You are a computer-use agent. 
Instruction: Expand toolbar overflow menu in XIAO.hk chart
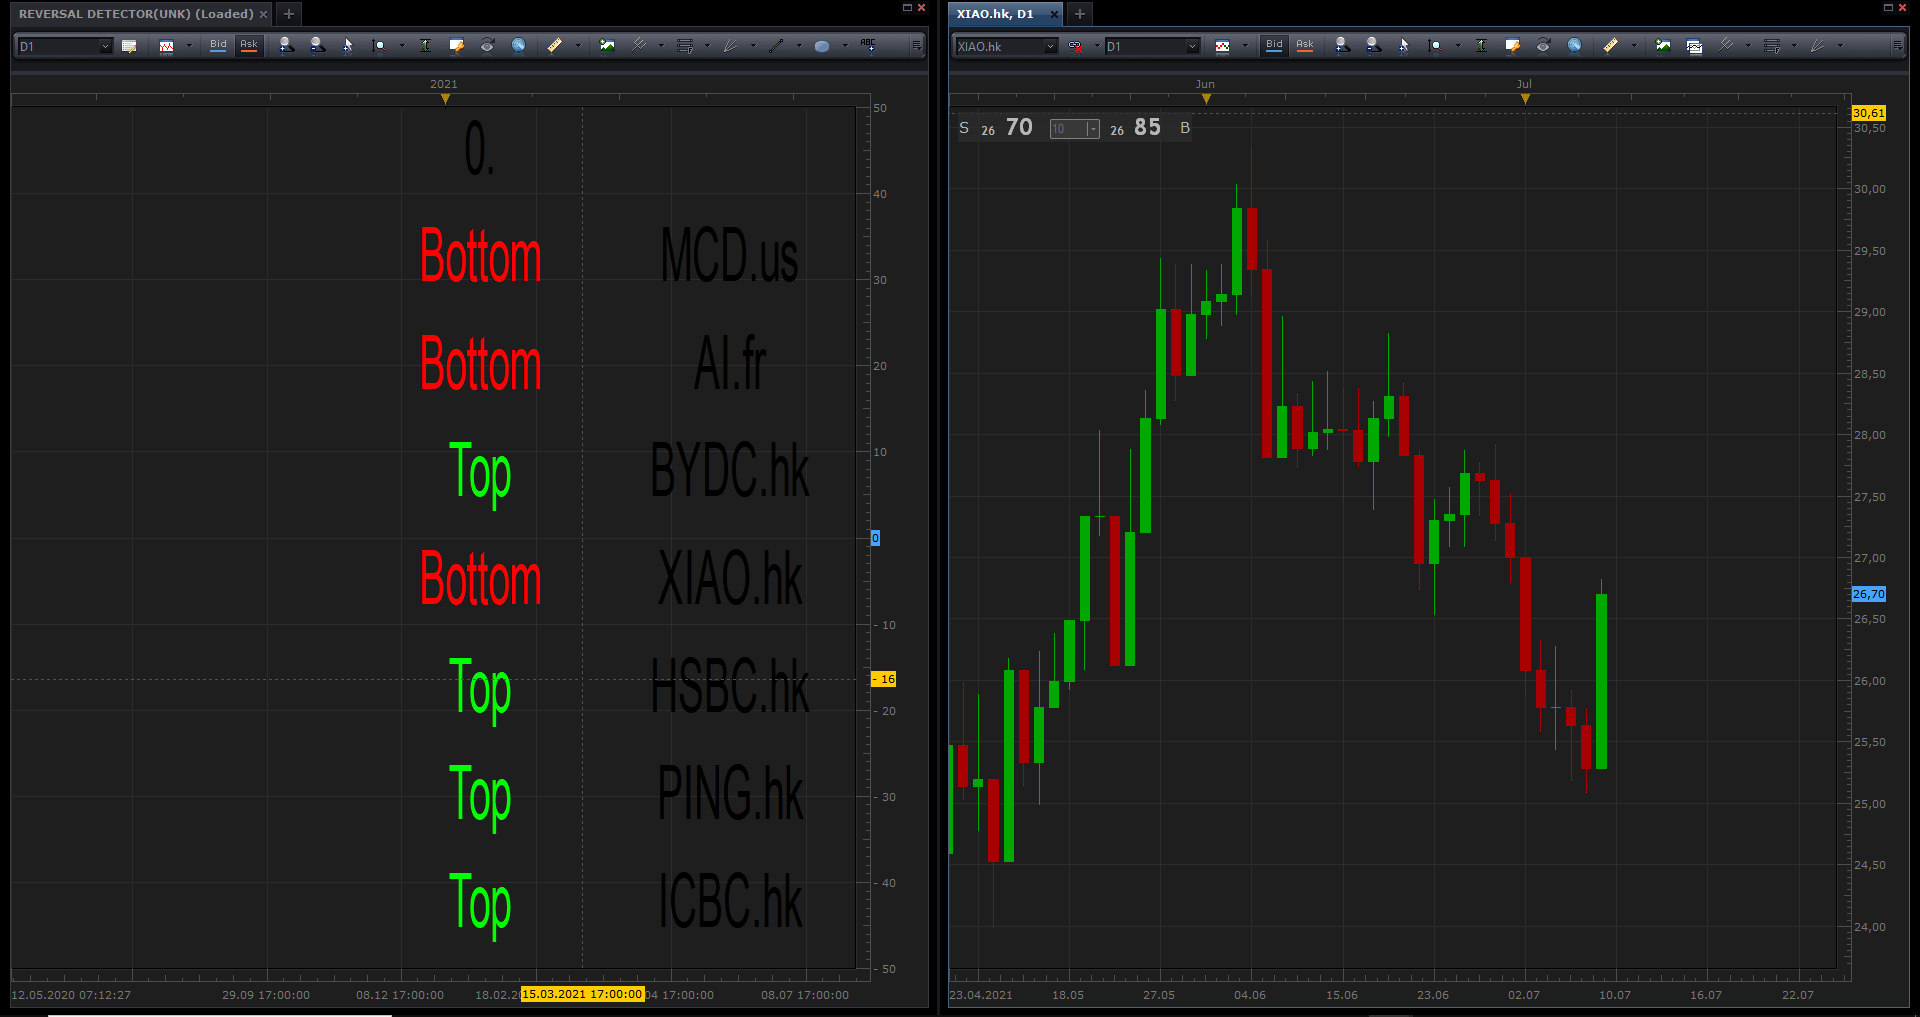1897,46
